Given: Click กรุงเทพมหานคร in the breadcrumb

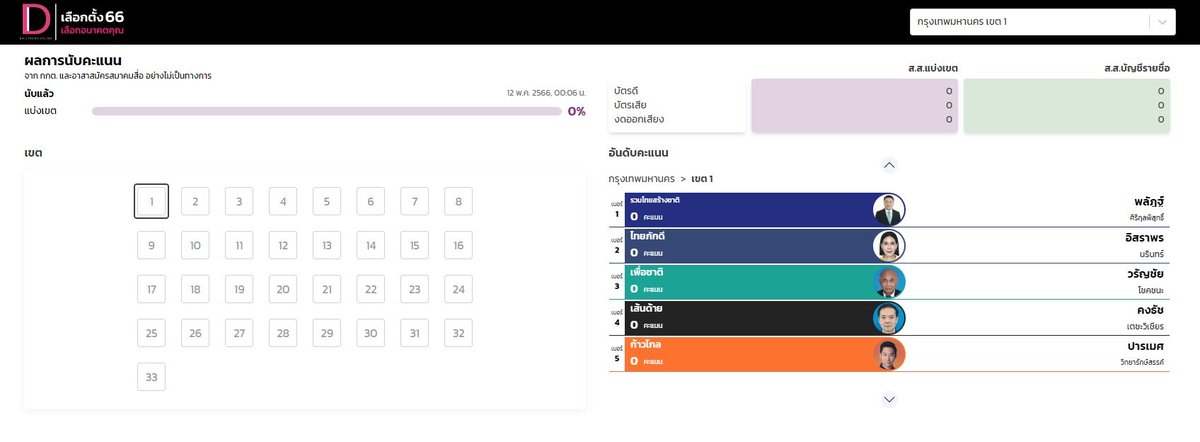Looking at the screenshot, I should coord(641,178).
